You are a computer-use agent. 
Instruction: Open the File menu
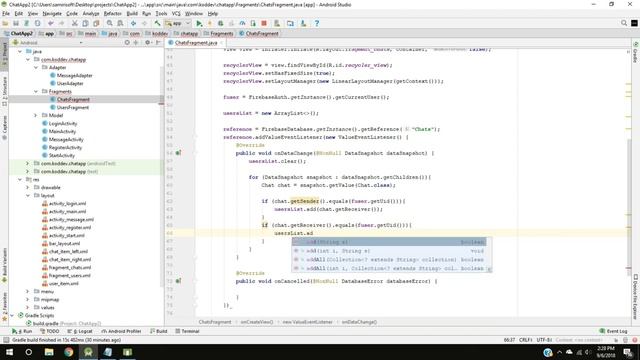coord(6,13)
